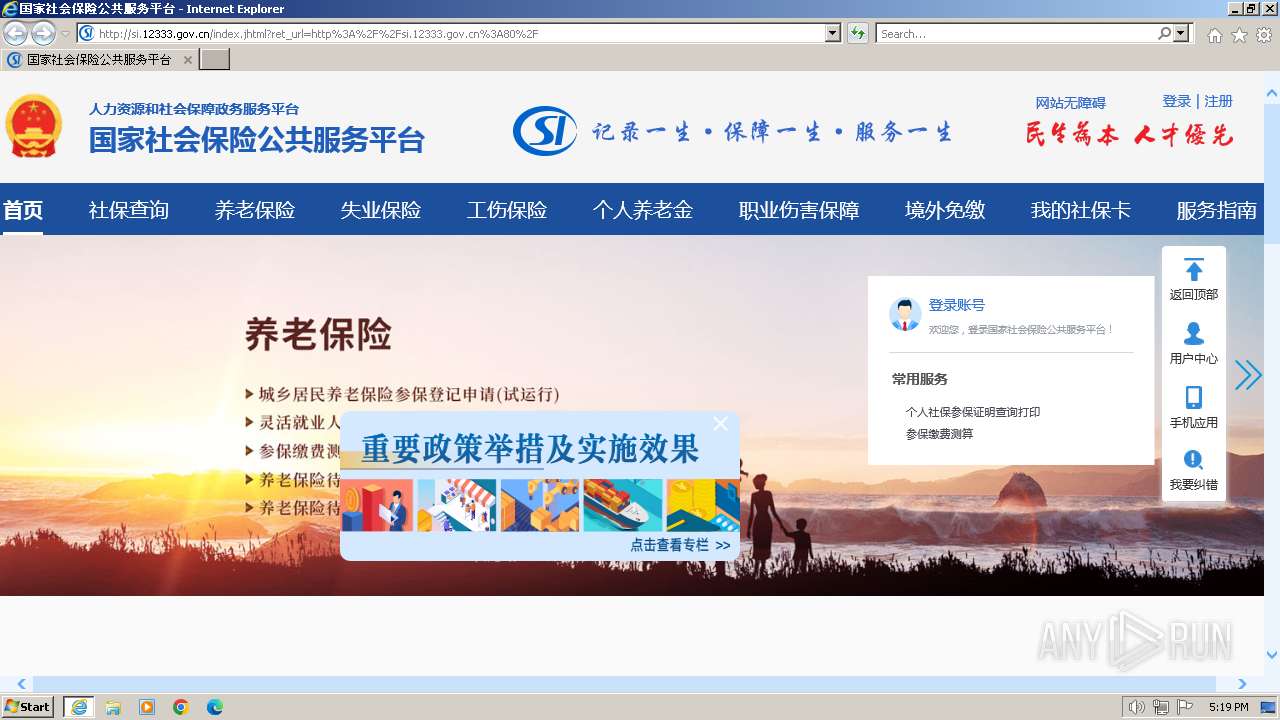
Task: Click the 登录账号 link
Action: [x=957, y=305]
